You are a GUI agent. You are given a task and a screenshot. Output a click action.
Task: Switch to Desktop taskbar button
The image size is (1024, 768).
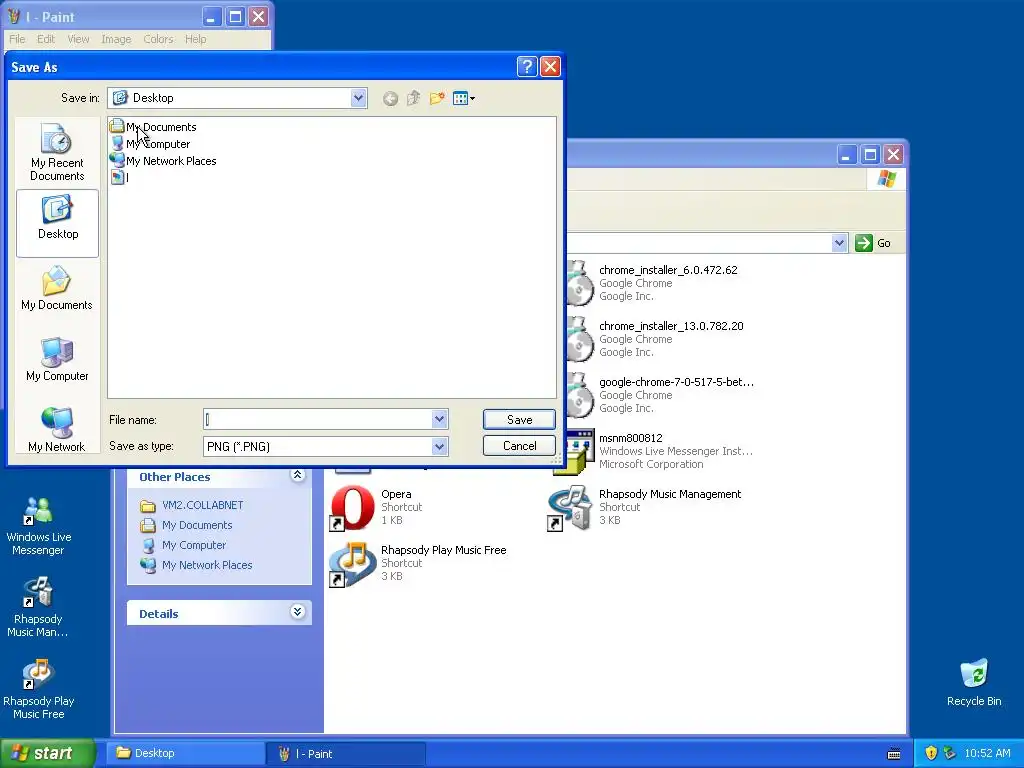tap(186, 754)
